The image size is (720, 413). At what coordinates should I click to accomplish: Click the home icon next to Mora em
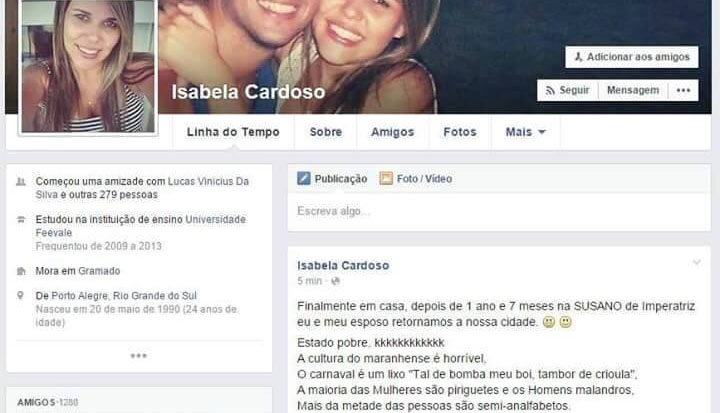pos(21,271)
